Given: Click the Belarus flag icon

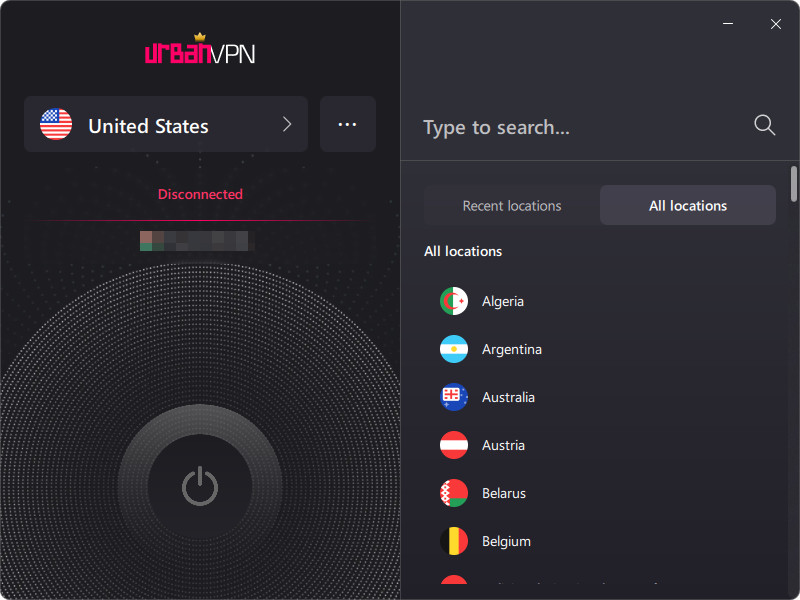Looking at the screenshot, I should coord(454,493).
